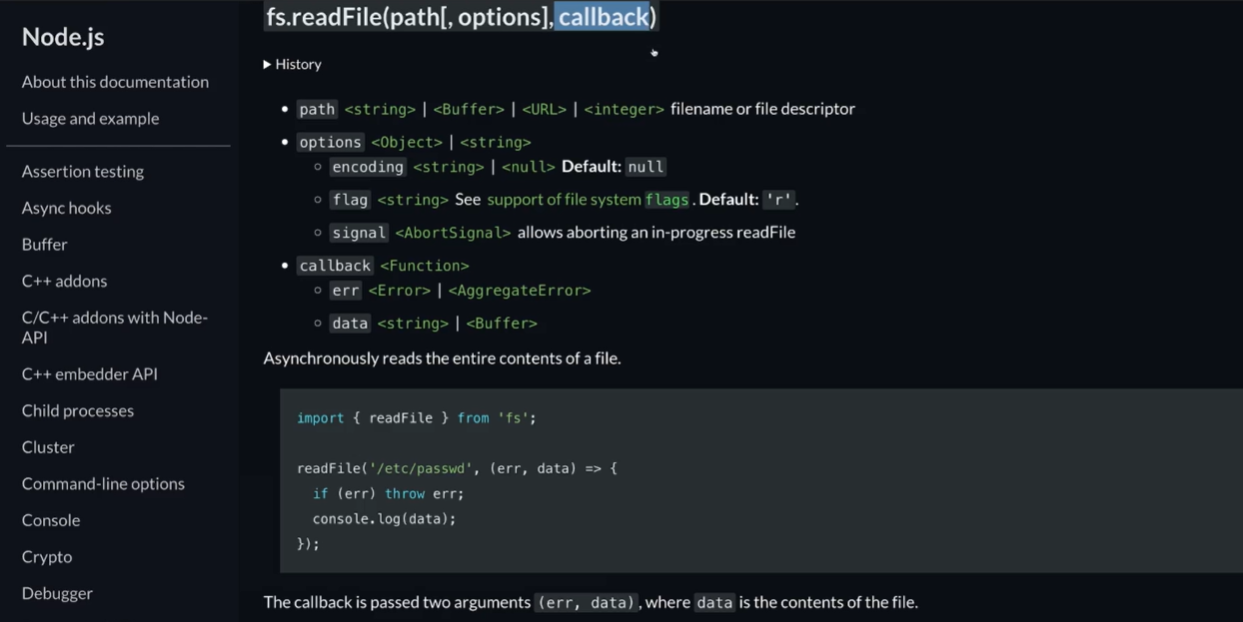1243x622 pixels.
Task: Click the options parameter code label
Action: [x=330, y=142]
